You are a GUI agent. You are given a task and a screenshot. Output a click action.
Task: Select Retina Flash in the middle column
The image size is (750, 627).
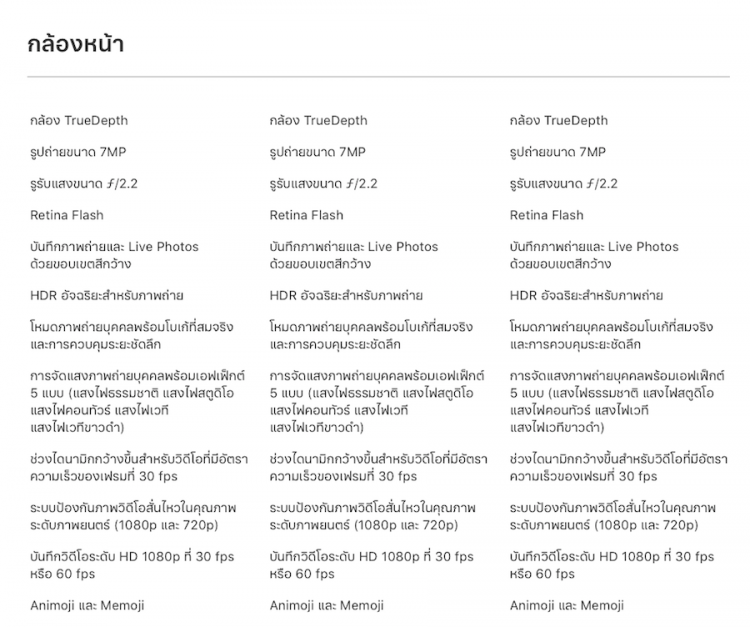[x=306, y=215]
